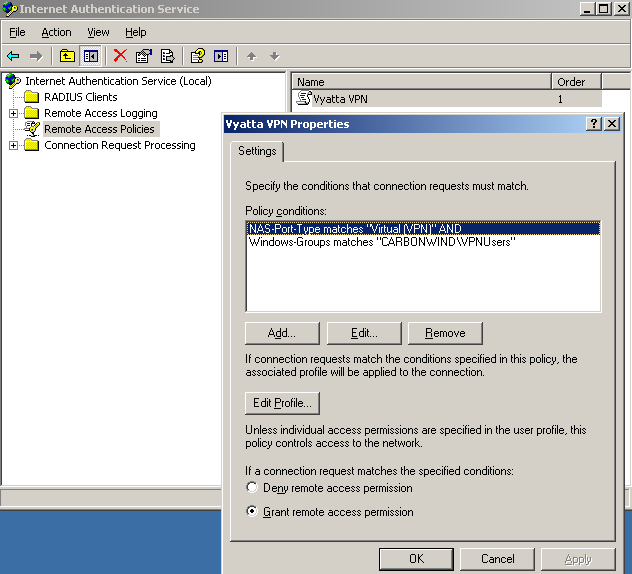Image resolution: width=632 pixels, height=574 pixels.
Task: Expand the Connection Request Processing node
Action: (x=13, y=145)
